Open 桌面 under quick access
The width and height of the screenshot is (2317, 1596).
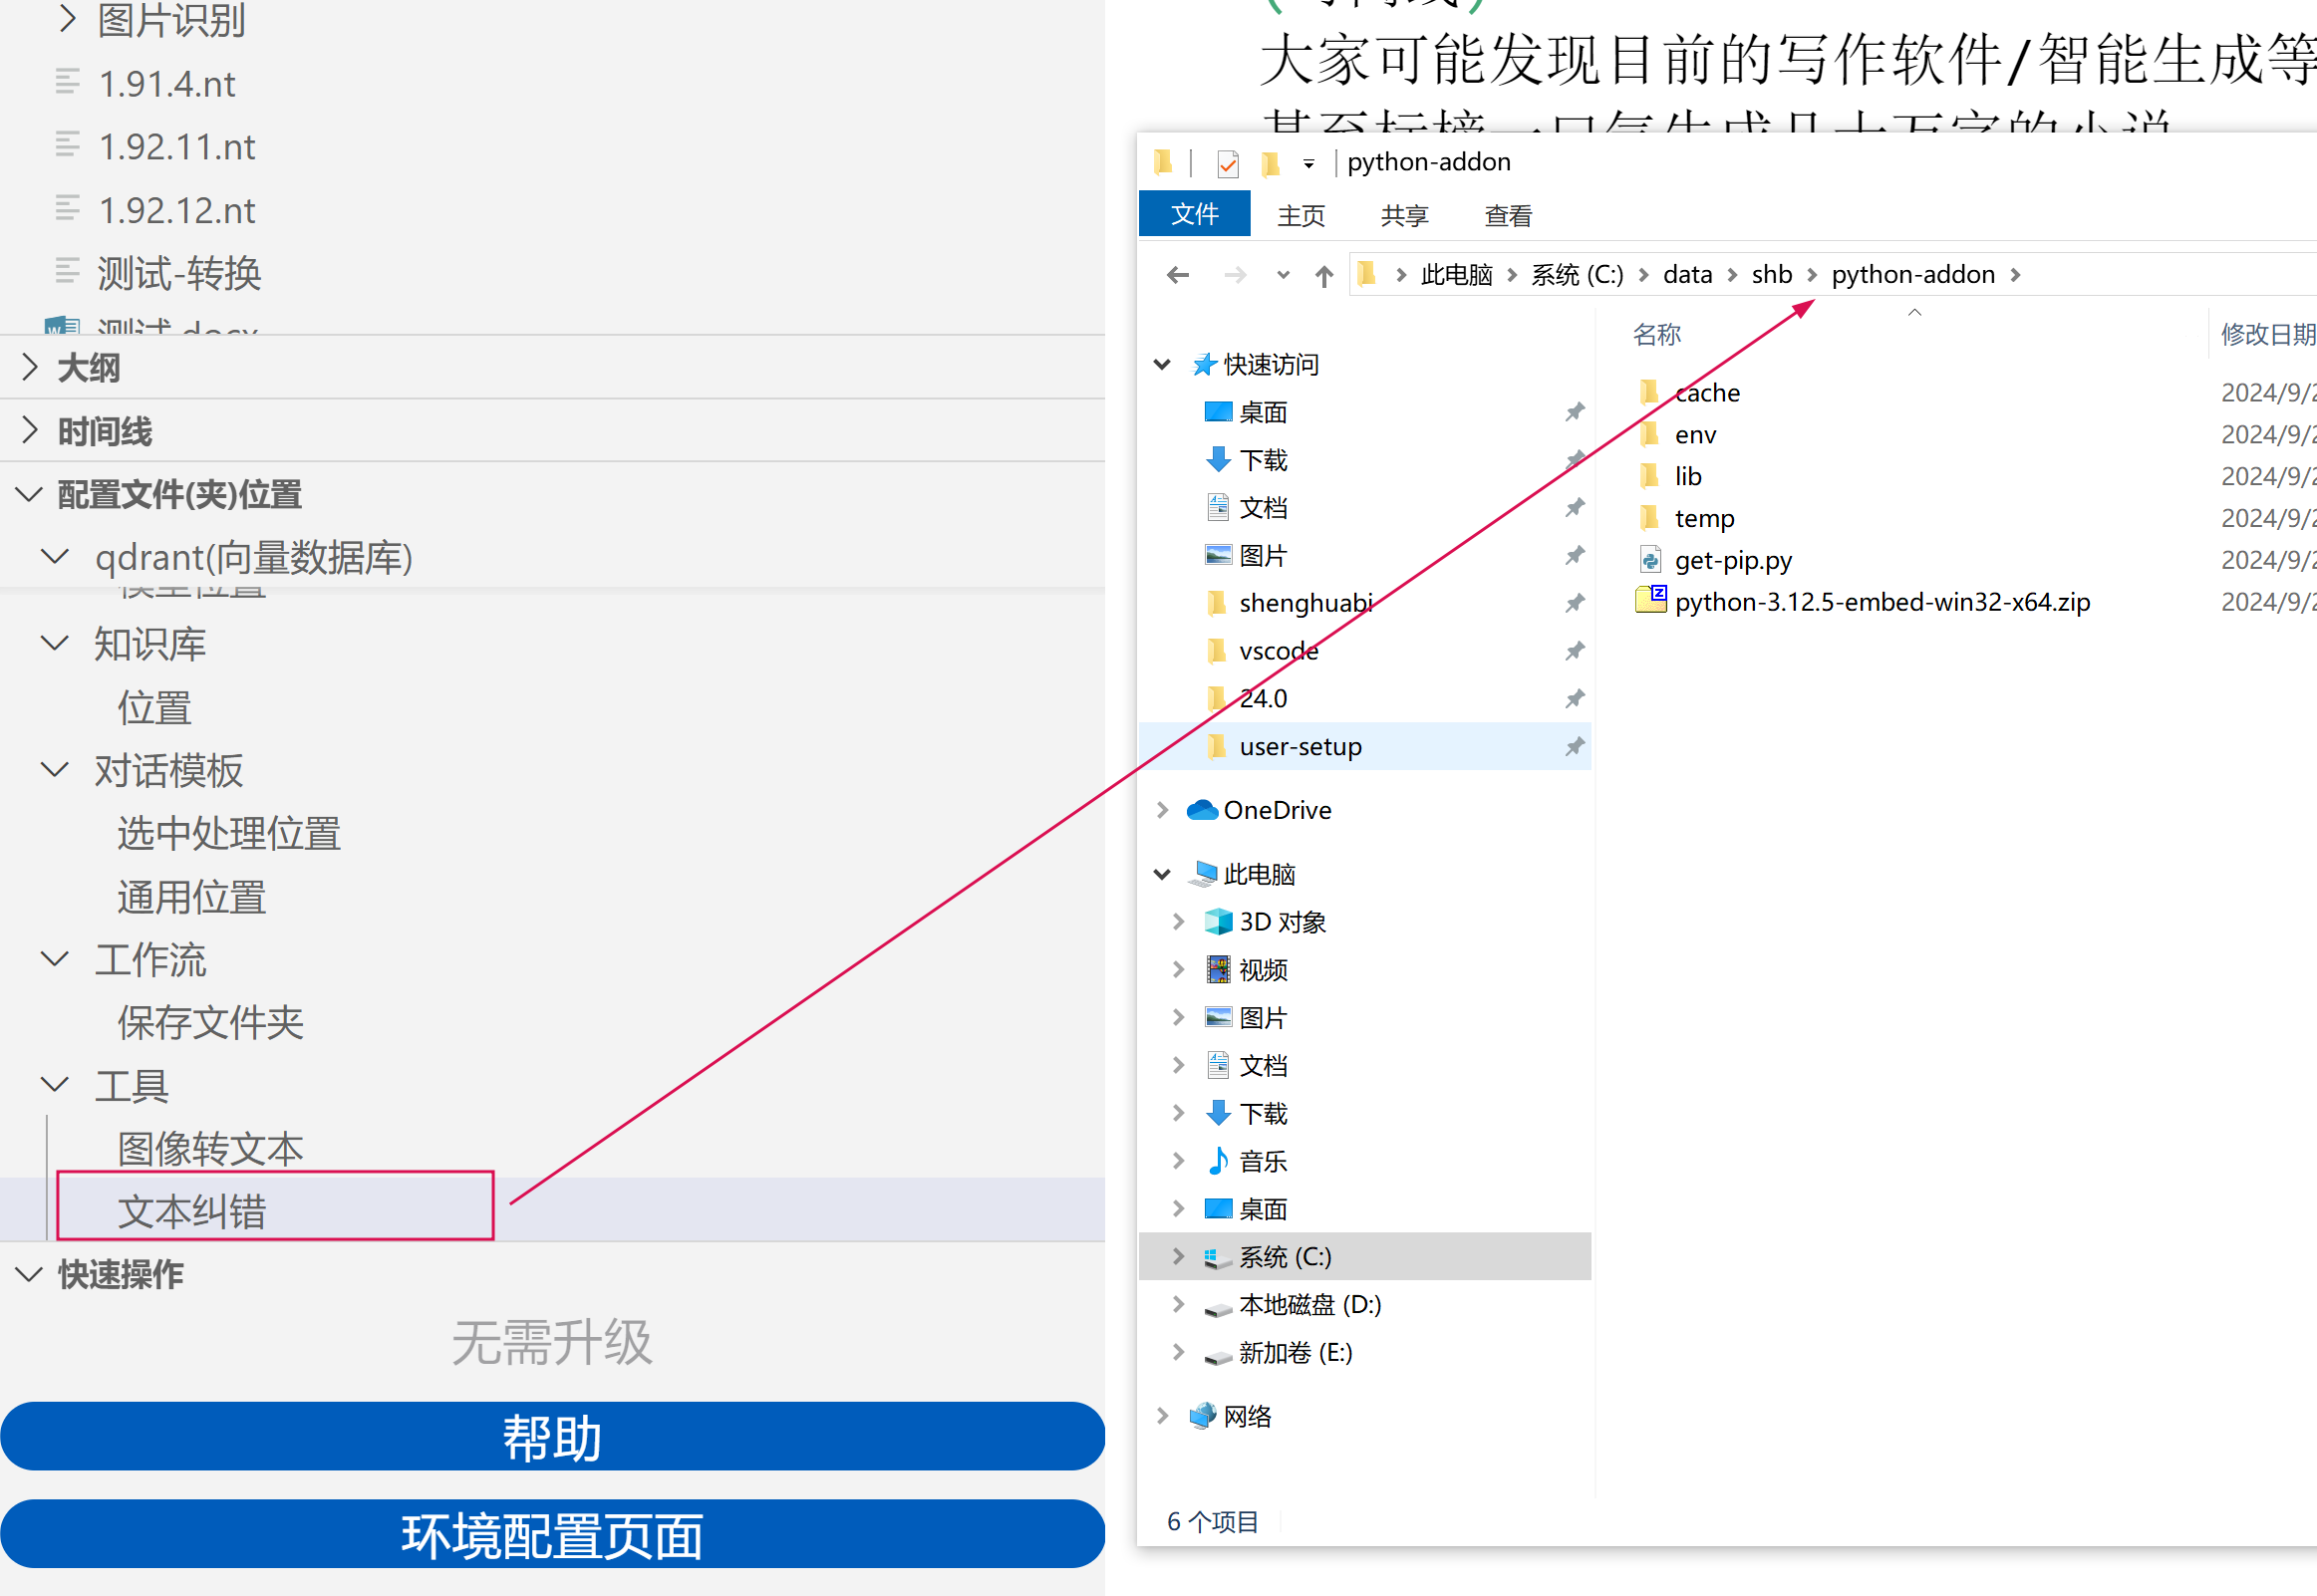click(1262, 412)
